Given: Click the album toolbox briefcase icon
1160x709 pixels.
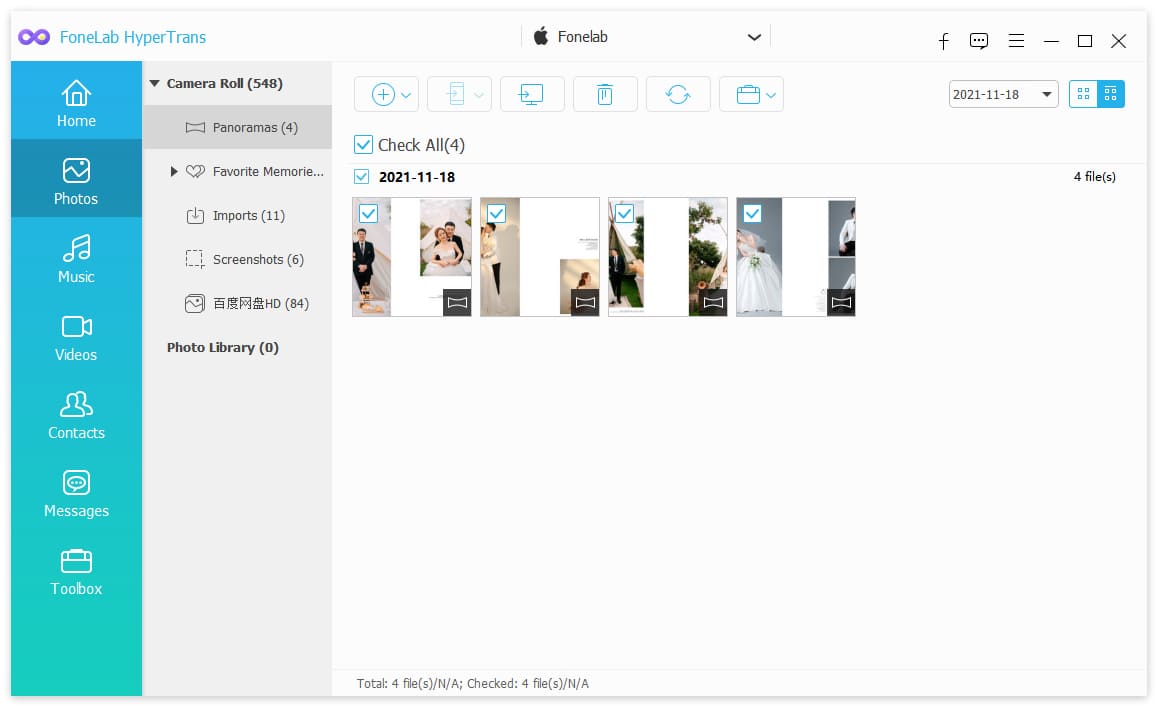Looking at the screenshot, I should click(748, 95).
